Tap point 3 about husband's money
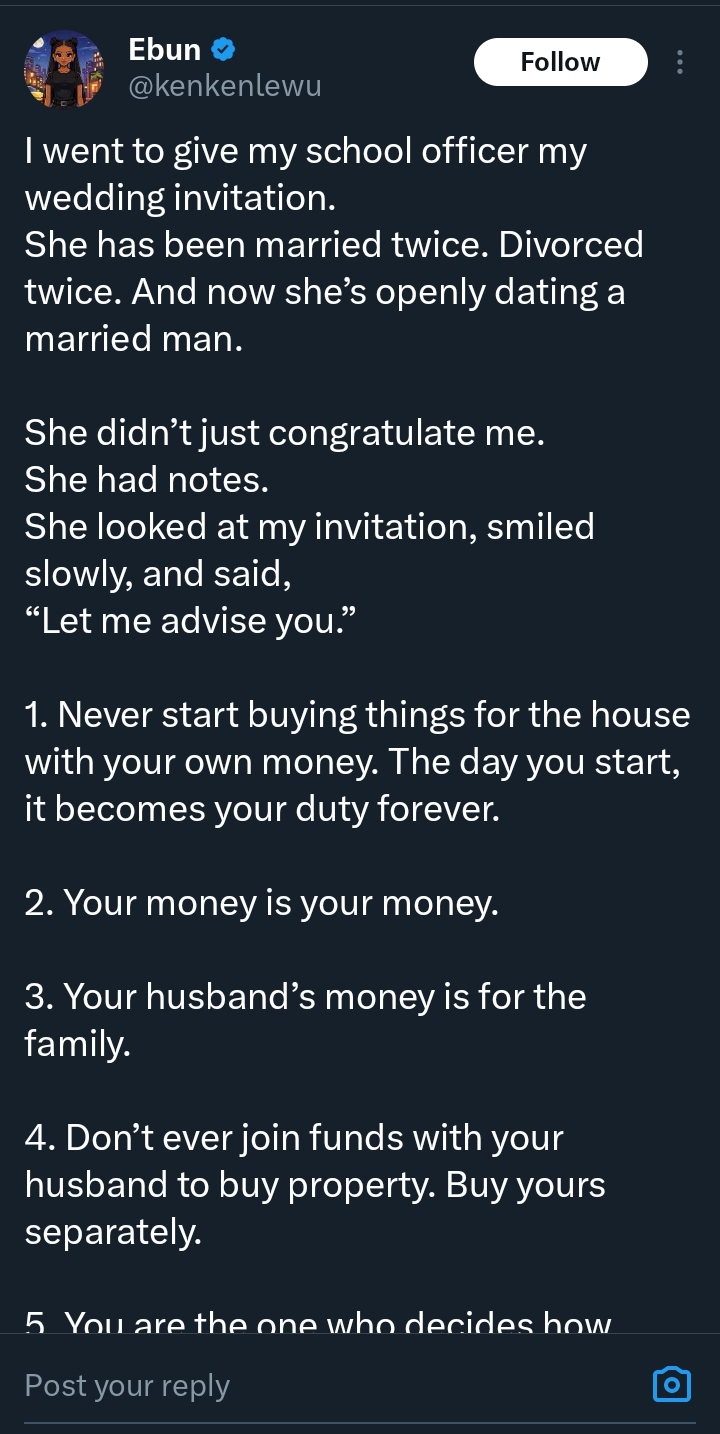The height and width of the screenshot is (1434, 720). click(305, 997)
